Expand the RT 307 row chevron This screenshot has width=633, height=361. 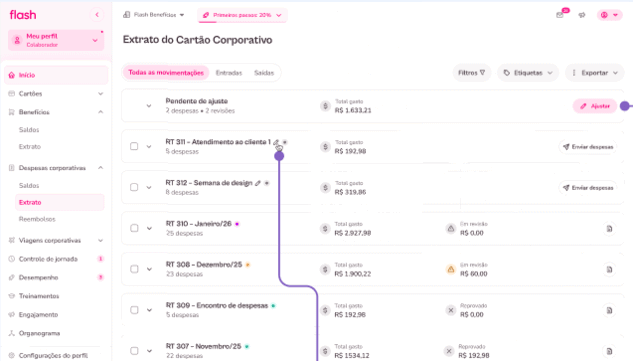coord(149,351)
